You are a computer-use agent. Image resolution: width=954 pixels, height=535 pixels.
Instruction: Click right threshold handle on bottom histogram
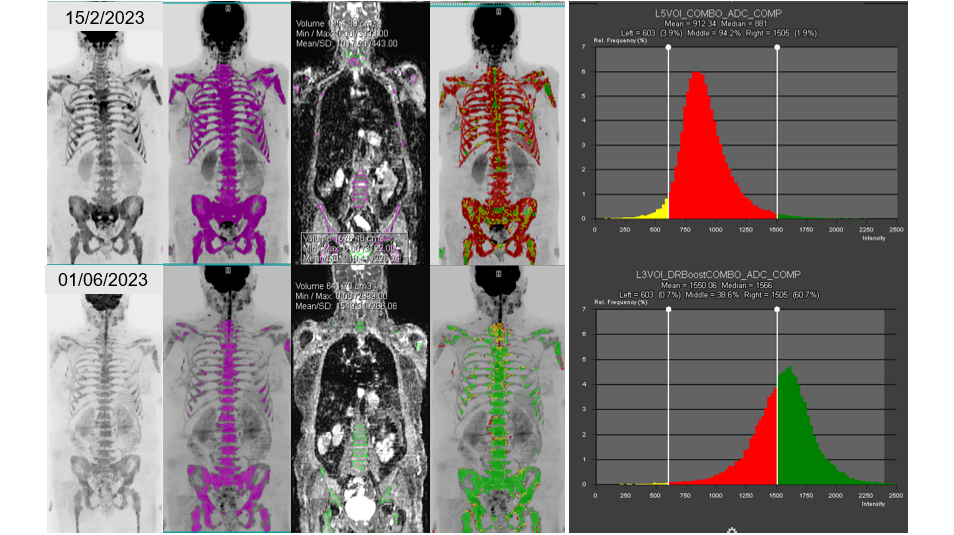click(x=777, y=309)
